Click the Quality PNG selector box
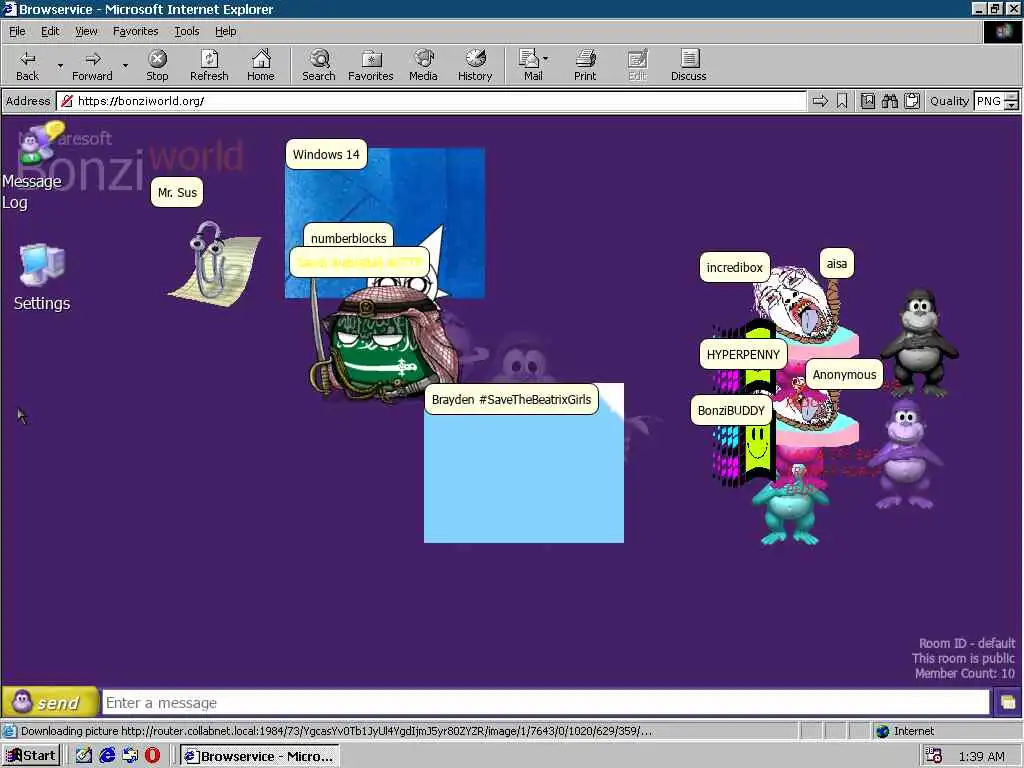Screen dimensions: 1024x768 coord(988,101)
